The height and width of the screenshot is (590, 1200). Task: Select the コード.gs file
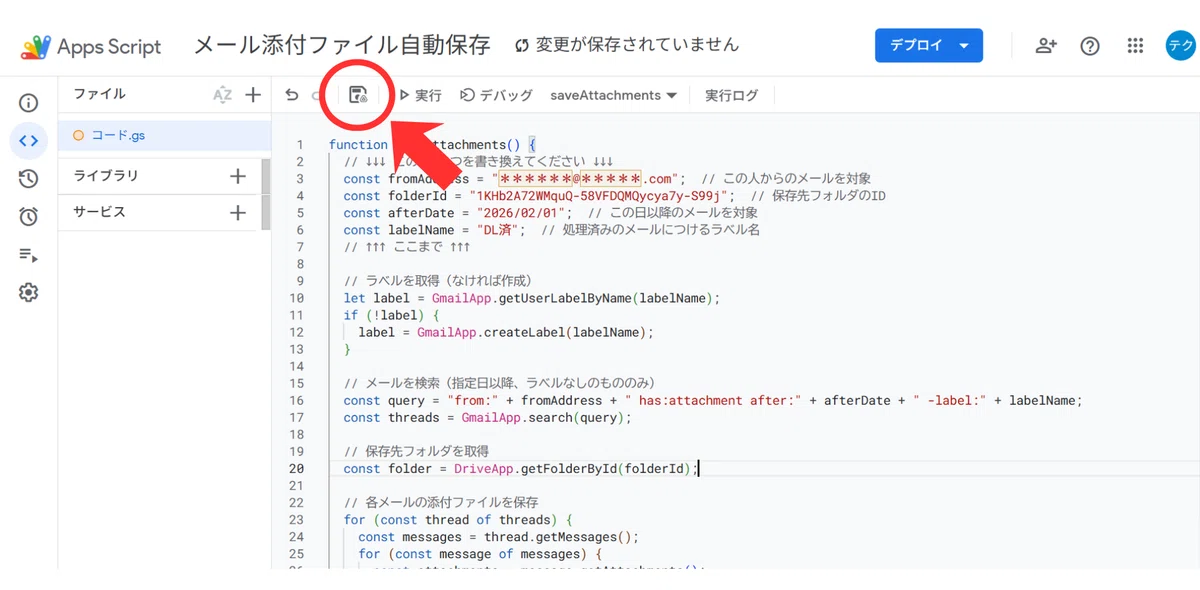pos(165,135)
